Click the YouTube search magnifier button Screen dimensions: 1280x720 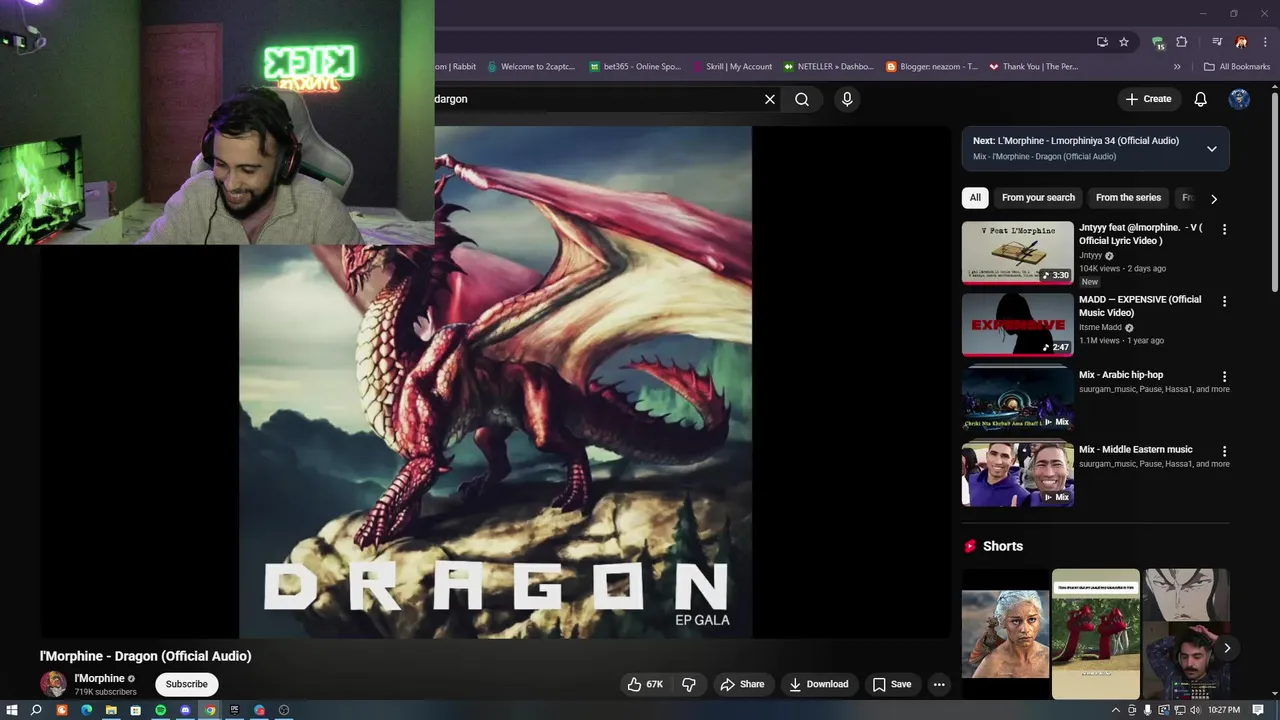[x=802, y=99]
